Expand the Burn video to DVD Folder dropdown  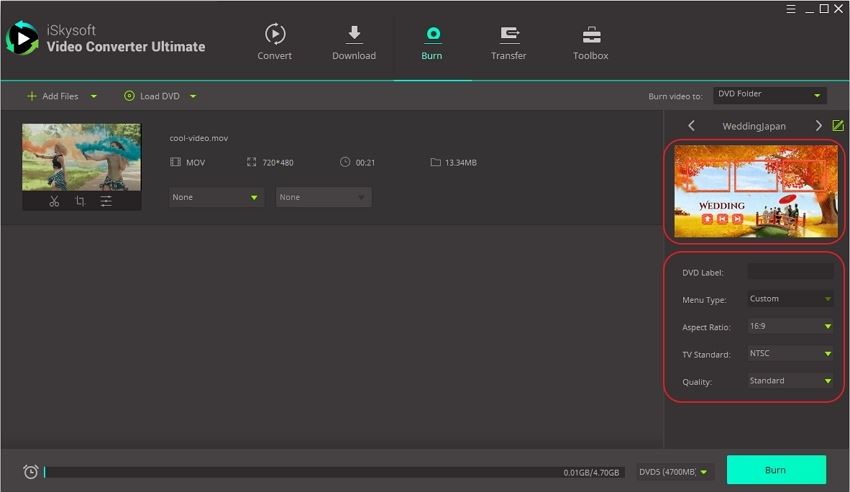[x=769, y=95]
